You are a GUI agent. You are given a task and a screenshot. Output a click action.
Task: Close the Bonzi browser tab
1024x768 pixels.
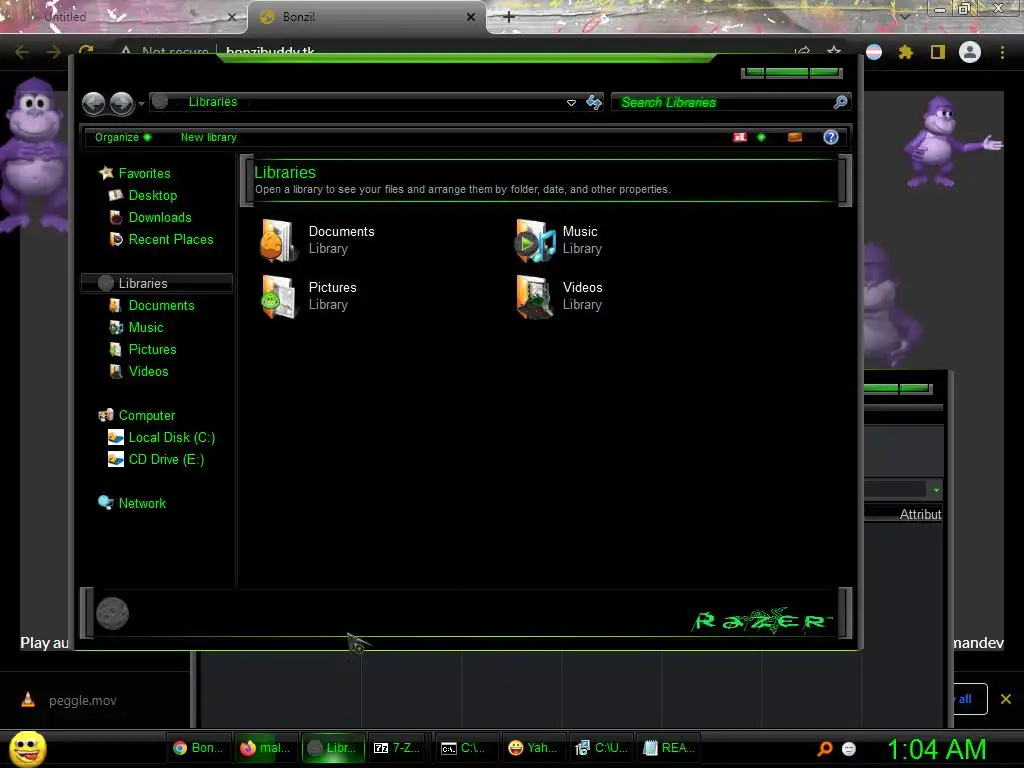(471, 17)
